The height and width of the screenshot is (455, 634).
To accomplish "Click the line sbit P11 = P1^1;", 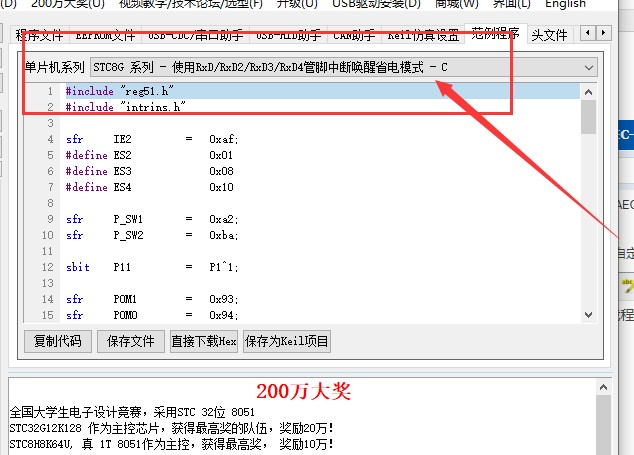I will click(x=152, y=267).
